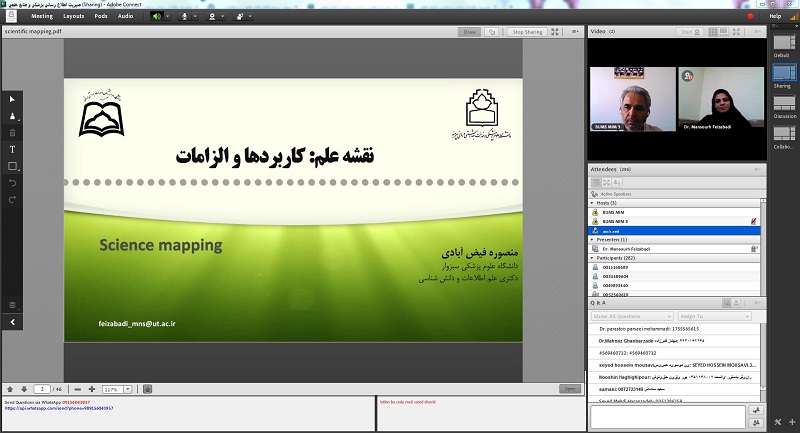The height and width of the screenshot is (433, 800).
Task: Switch Attendees pod to status view
Action: [617, 183]
